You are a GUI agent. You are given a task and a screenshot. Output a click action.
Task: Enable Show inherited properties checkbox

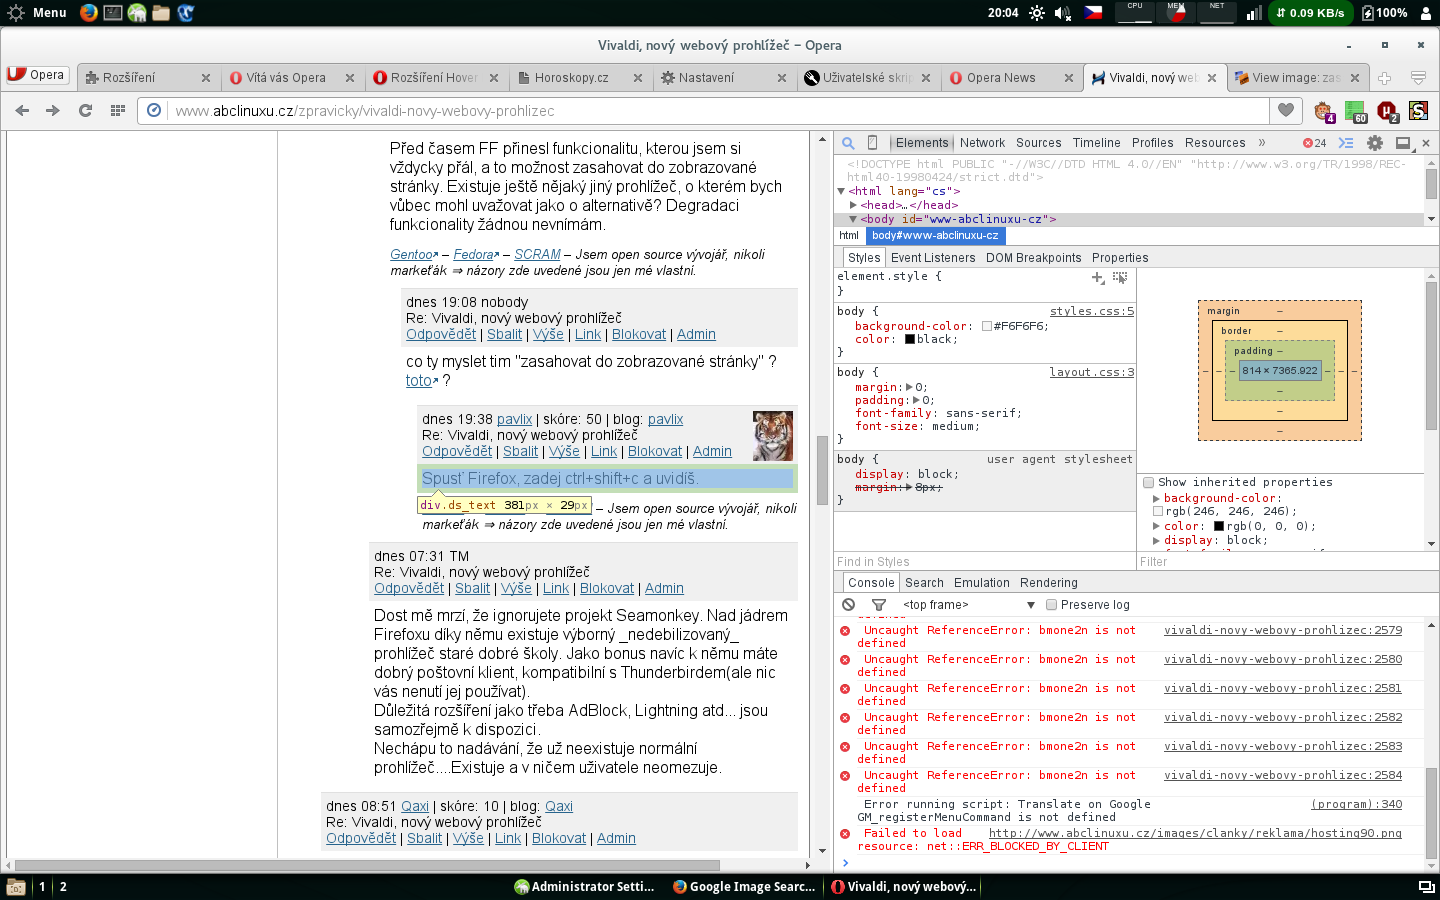coord(1149,482)
